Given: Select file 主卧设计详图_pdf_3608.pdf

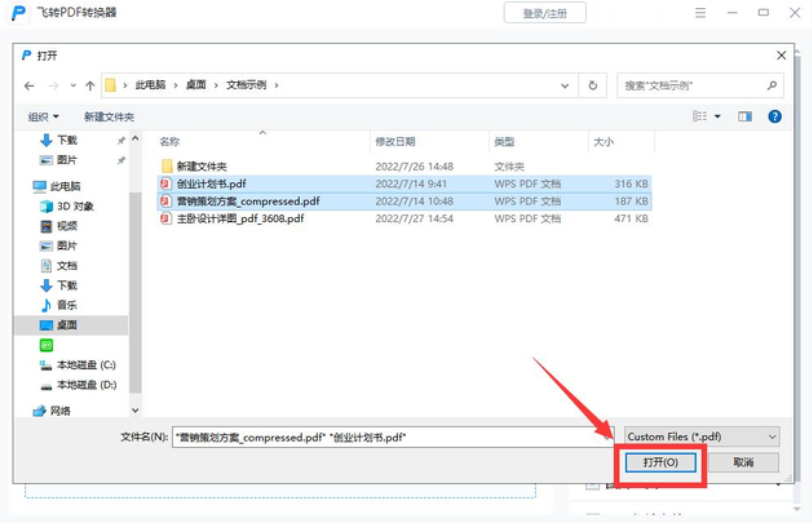Looking at the screenshot, I should pyautogui.click(x=240, y=218).
